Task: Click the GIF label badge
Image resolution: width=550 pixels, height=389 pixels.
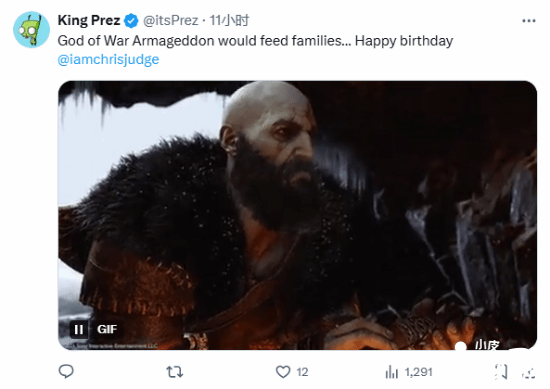Action: pos(107,329)
